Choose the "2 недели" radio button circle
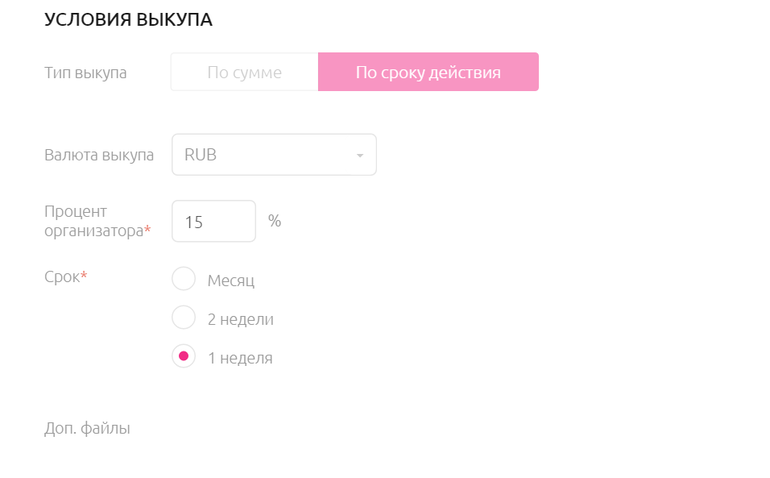Screen dimensions: 770x478 pyautogui.click(x=184, y=318)
